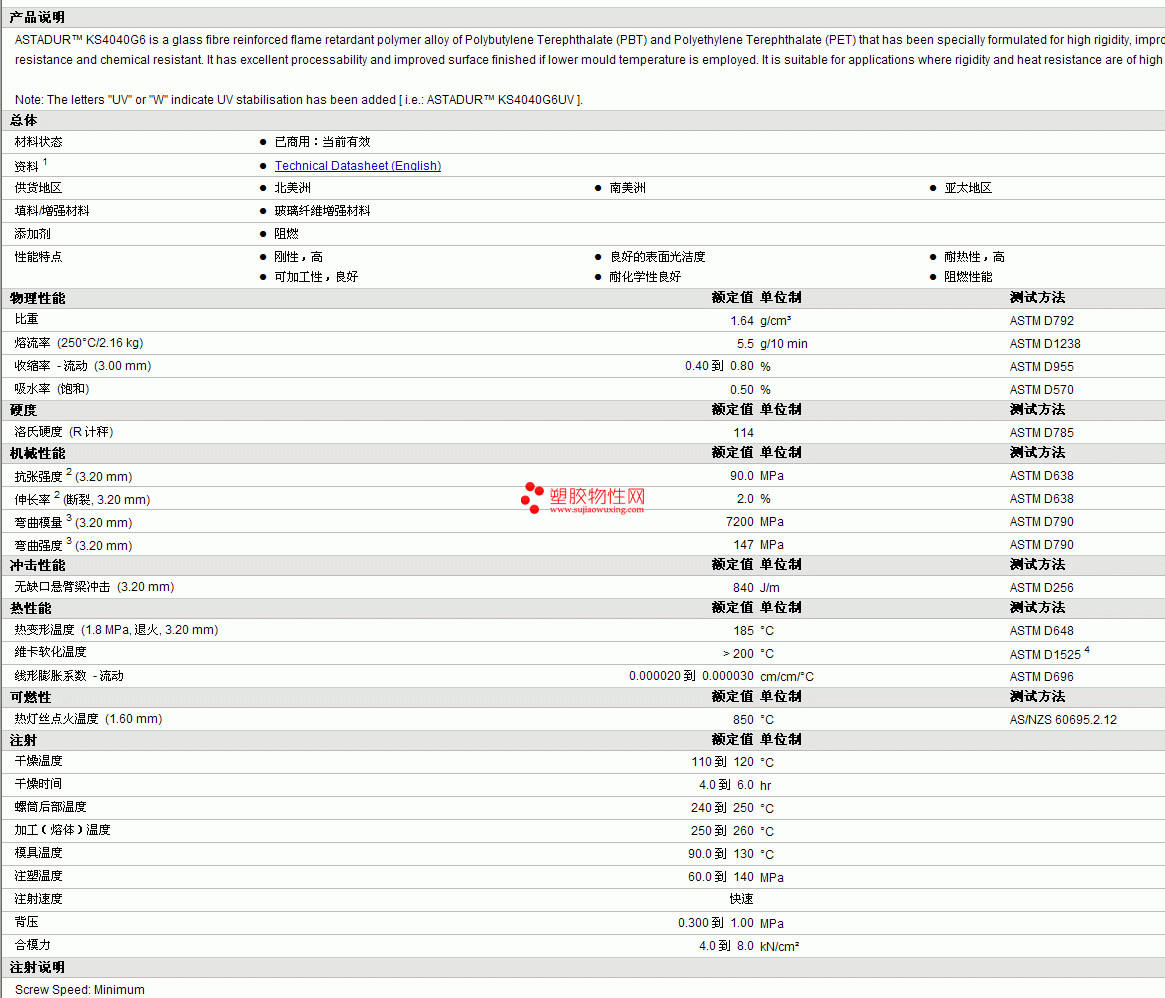Screen dimensions: 1165x998
Task: Select the tensile strength value 90.0
Action: click(741, 476)
